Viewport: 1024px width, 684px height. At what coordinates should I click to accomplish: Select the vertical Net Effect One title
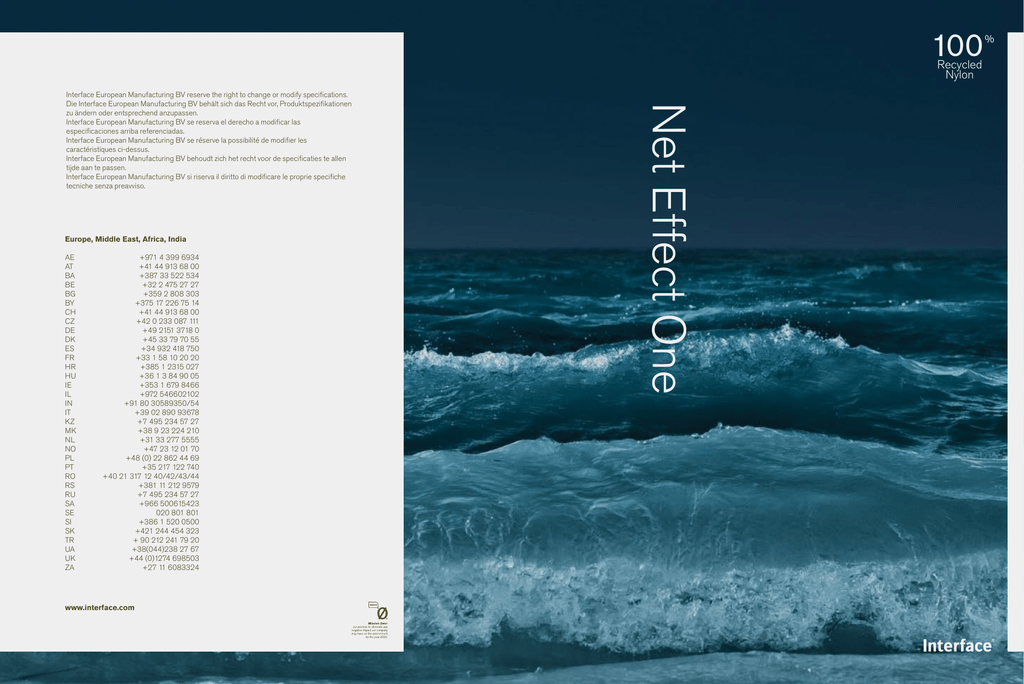669,249
